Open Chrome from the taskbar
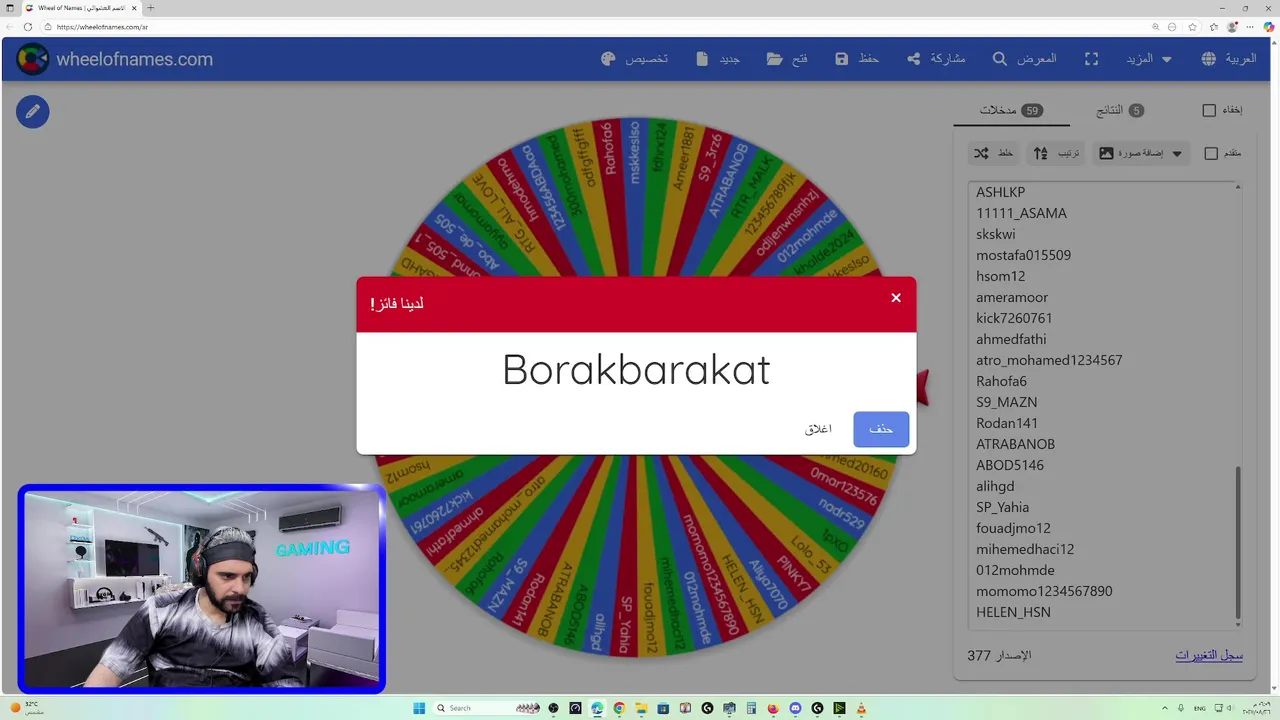Image resolution: width=1280 pixels, height=720 pixels. (x=619, y=708)
